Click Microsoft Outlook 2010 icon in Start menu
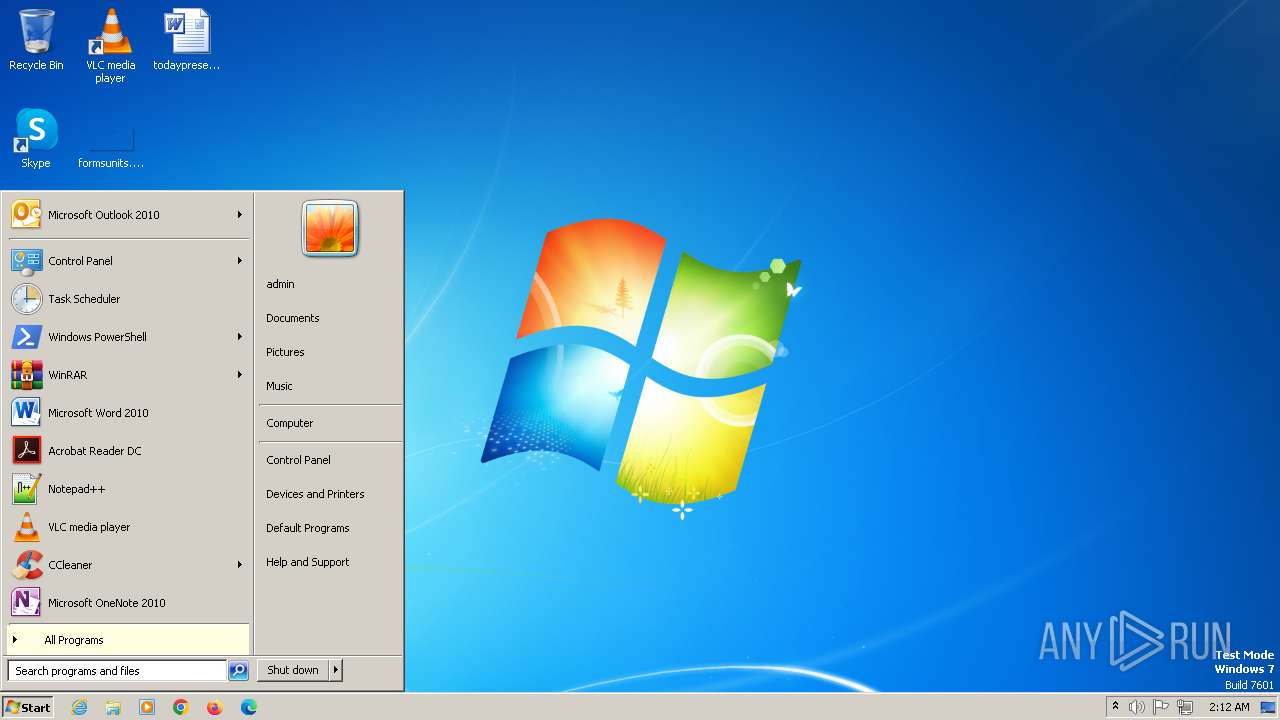The width and height of the screenshot is (1280, 720). (x=27, y=215)
